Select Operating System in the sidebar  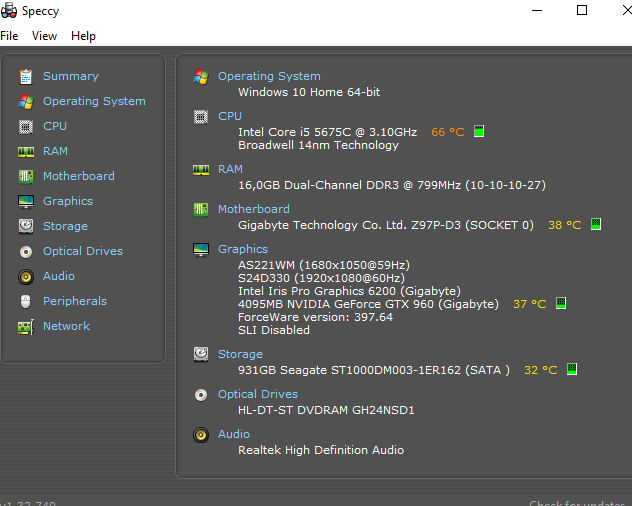click(94, 101)
